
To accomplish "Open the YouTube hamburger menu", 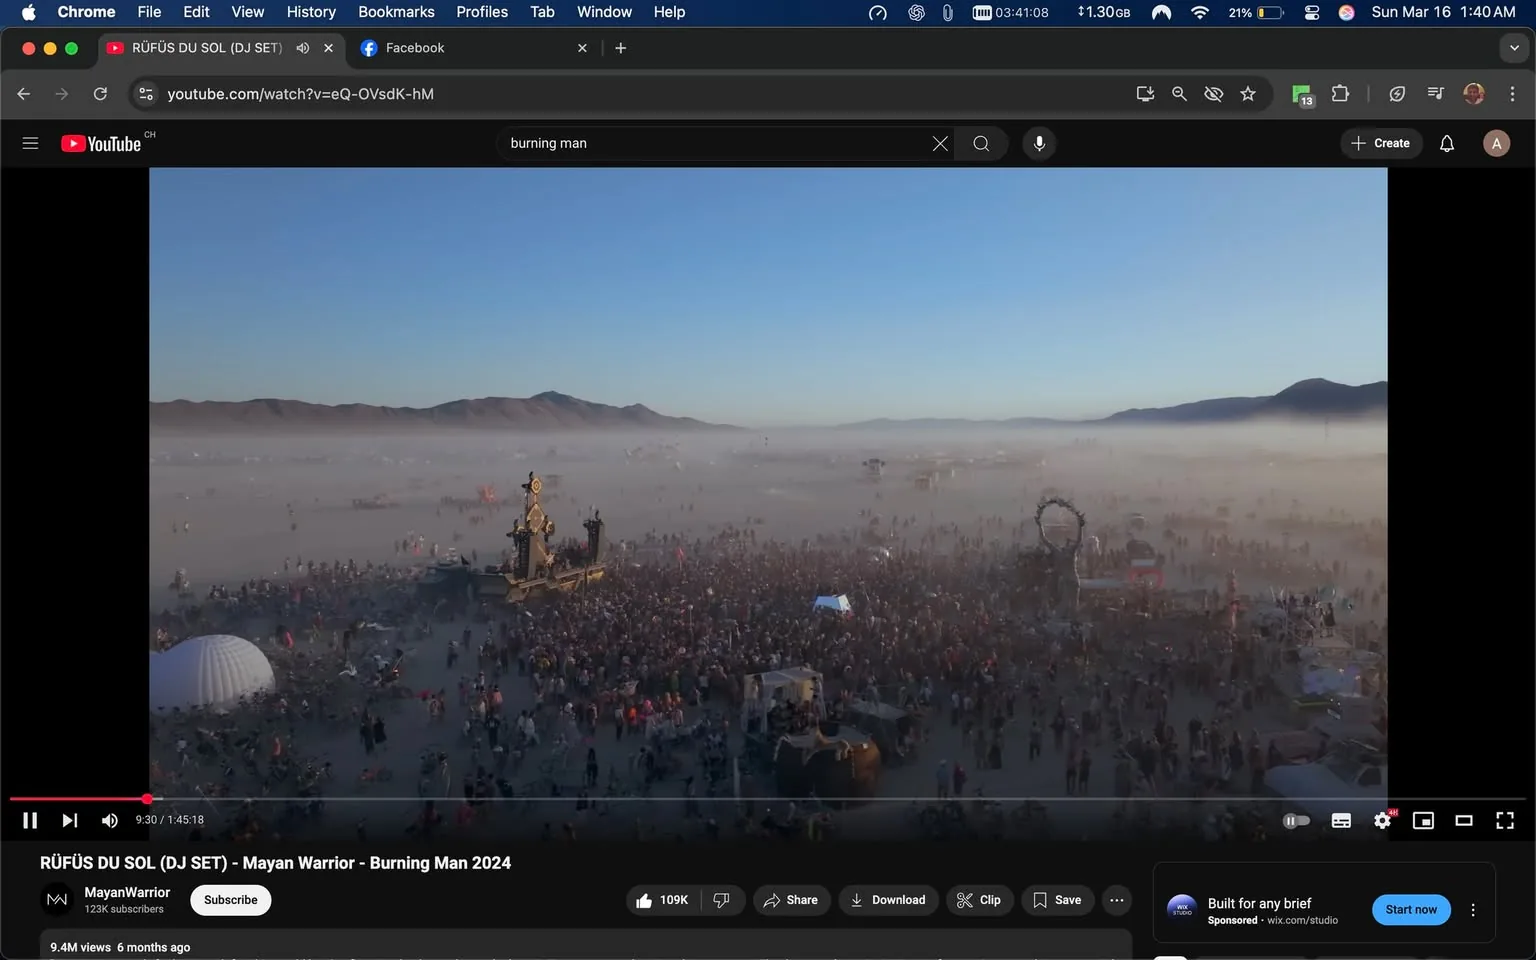I will click(30, 143).
